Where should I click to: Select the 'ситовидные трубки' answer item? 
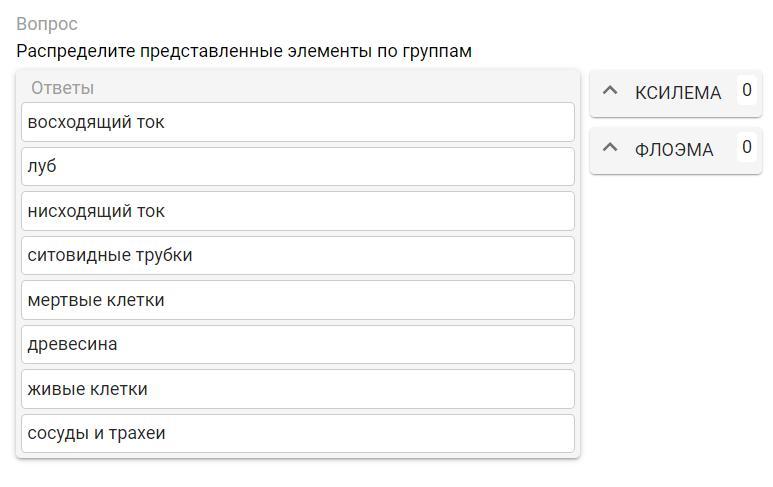(110, 255)
